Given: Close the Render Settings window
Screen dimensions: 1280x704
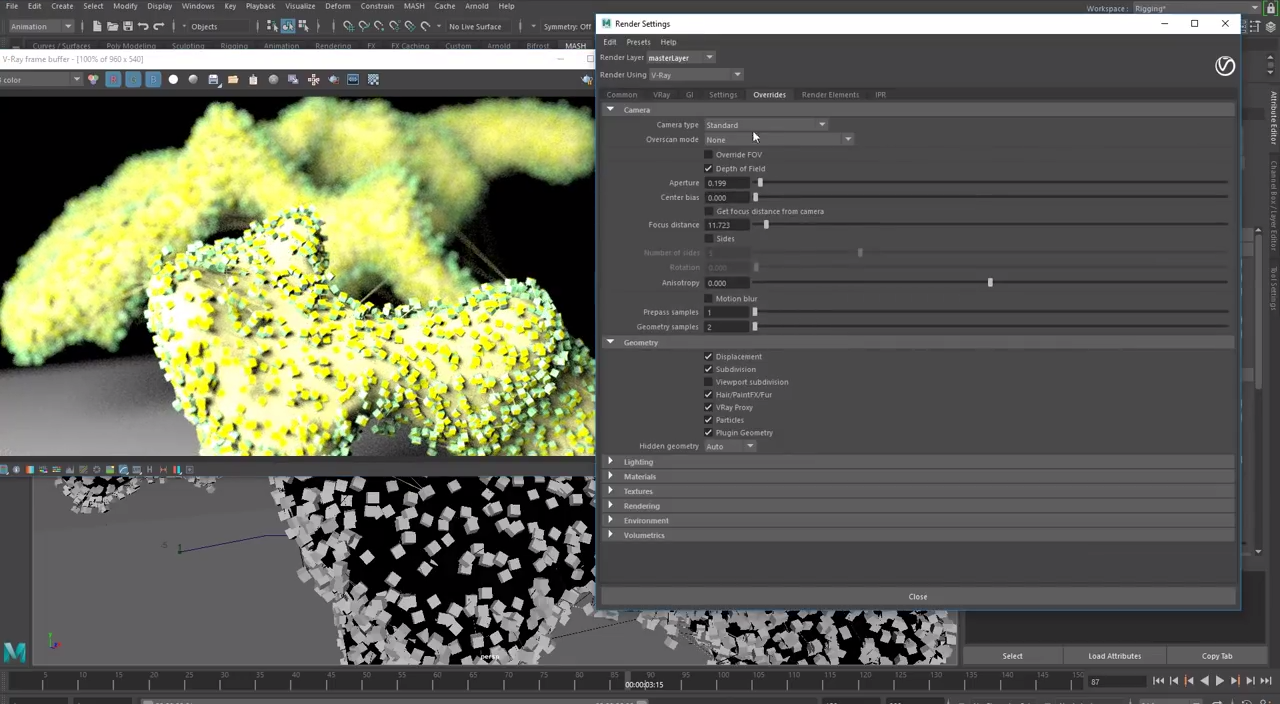Looking at the screenshot, I should click(1225, 23).
